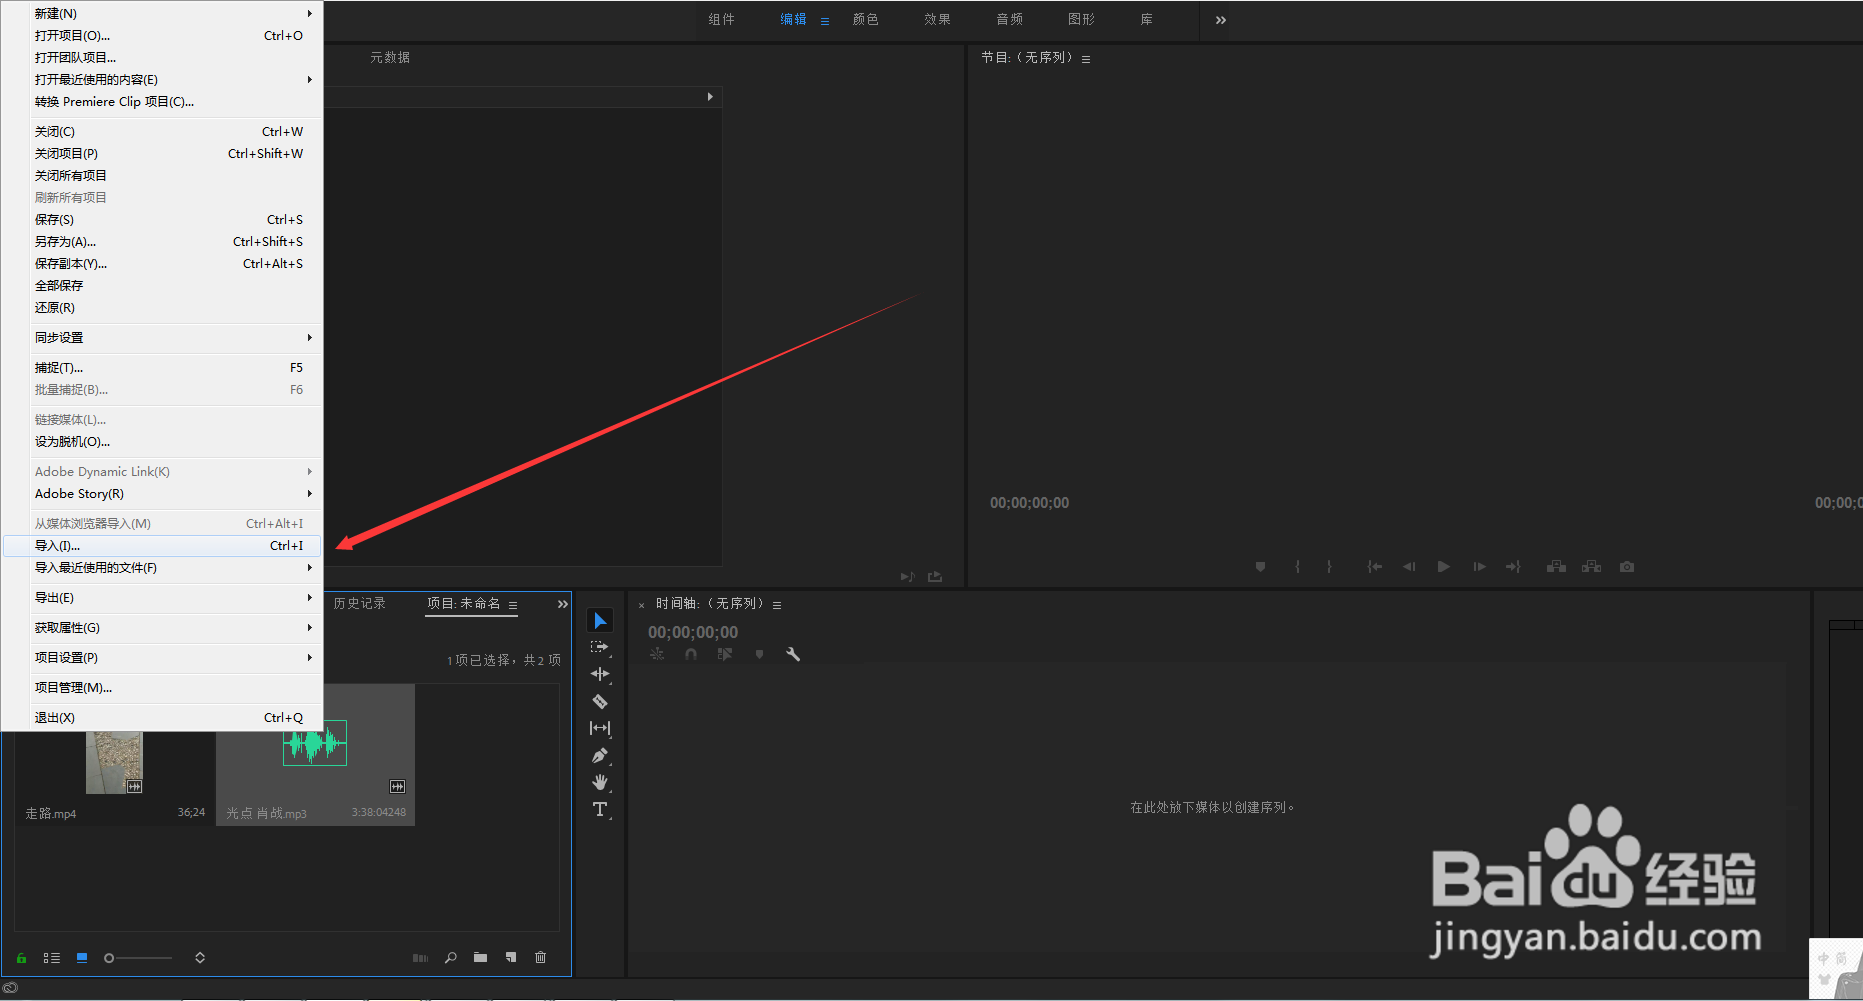Switch project panel to list view
This screenshot has height=1001, width=1863.
click(52, 958)
